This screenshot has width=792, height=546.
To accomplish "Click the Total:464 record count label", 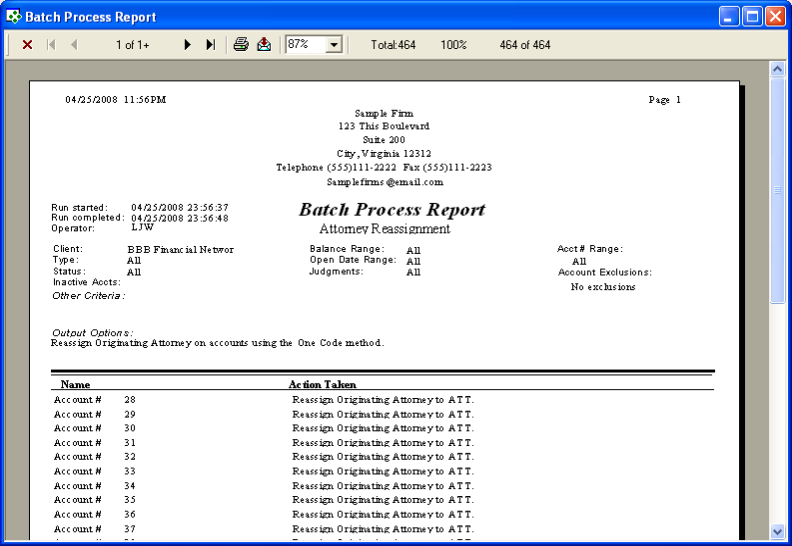I will pyautogui.click(x=393, y=45).
